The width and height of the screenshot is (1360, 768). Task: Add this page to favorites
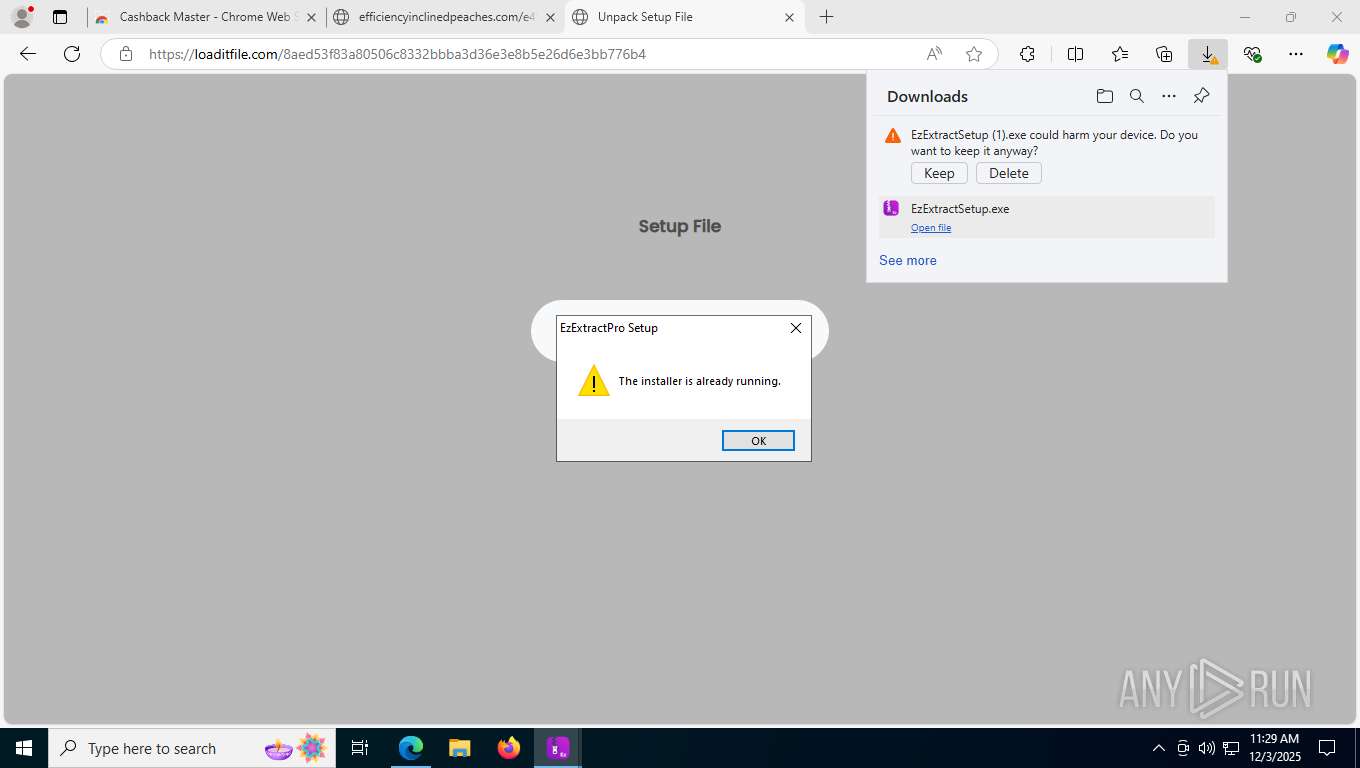click(x=974, y=54)
